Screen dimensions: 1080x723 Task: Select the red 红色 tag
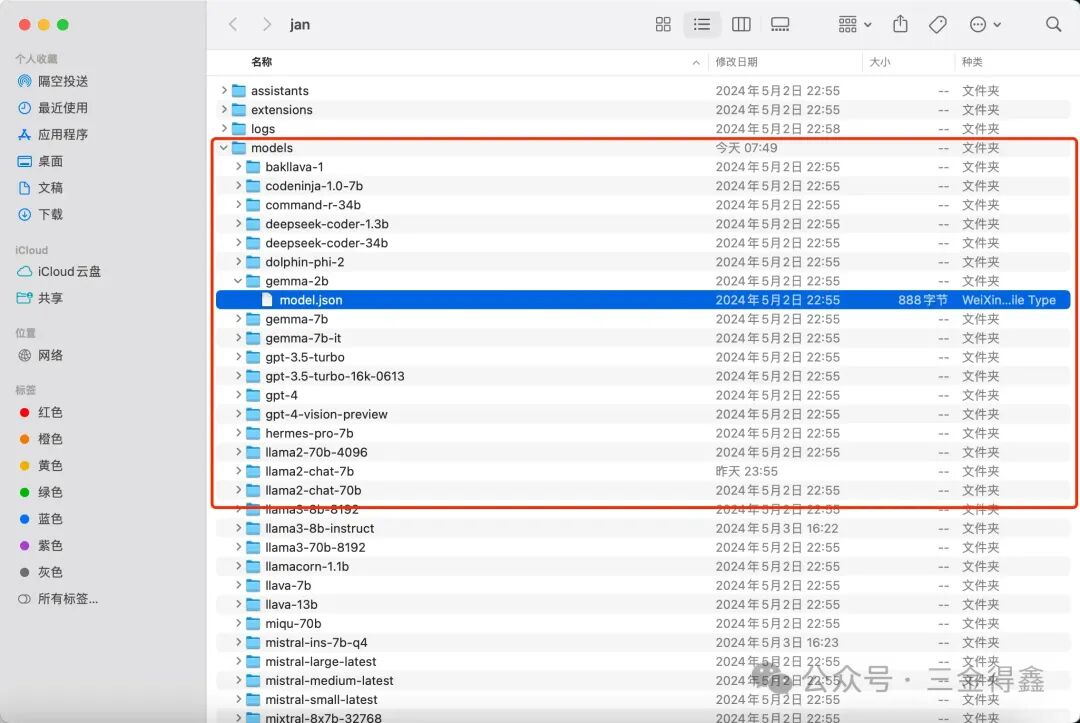50,412
